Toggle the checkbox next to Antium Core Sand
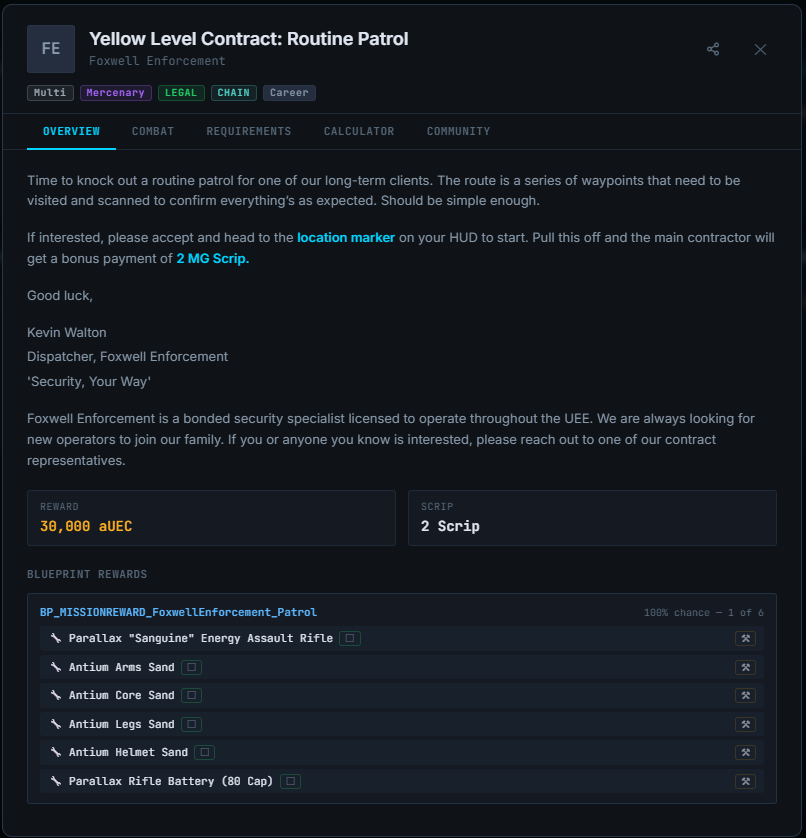806x838 pixels. (x=191, y=695)
